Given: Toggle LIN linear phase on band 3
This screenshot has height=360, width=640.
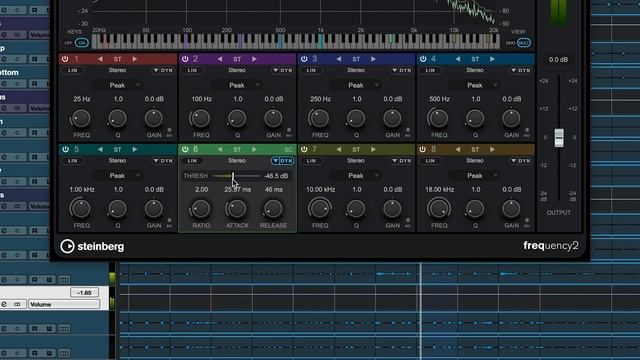Looking at the screenshot, I should click(x=311, y=70).
